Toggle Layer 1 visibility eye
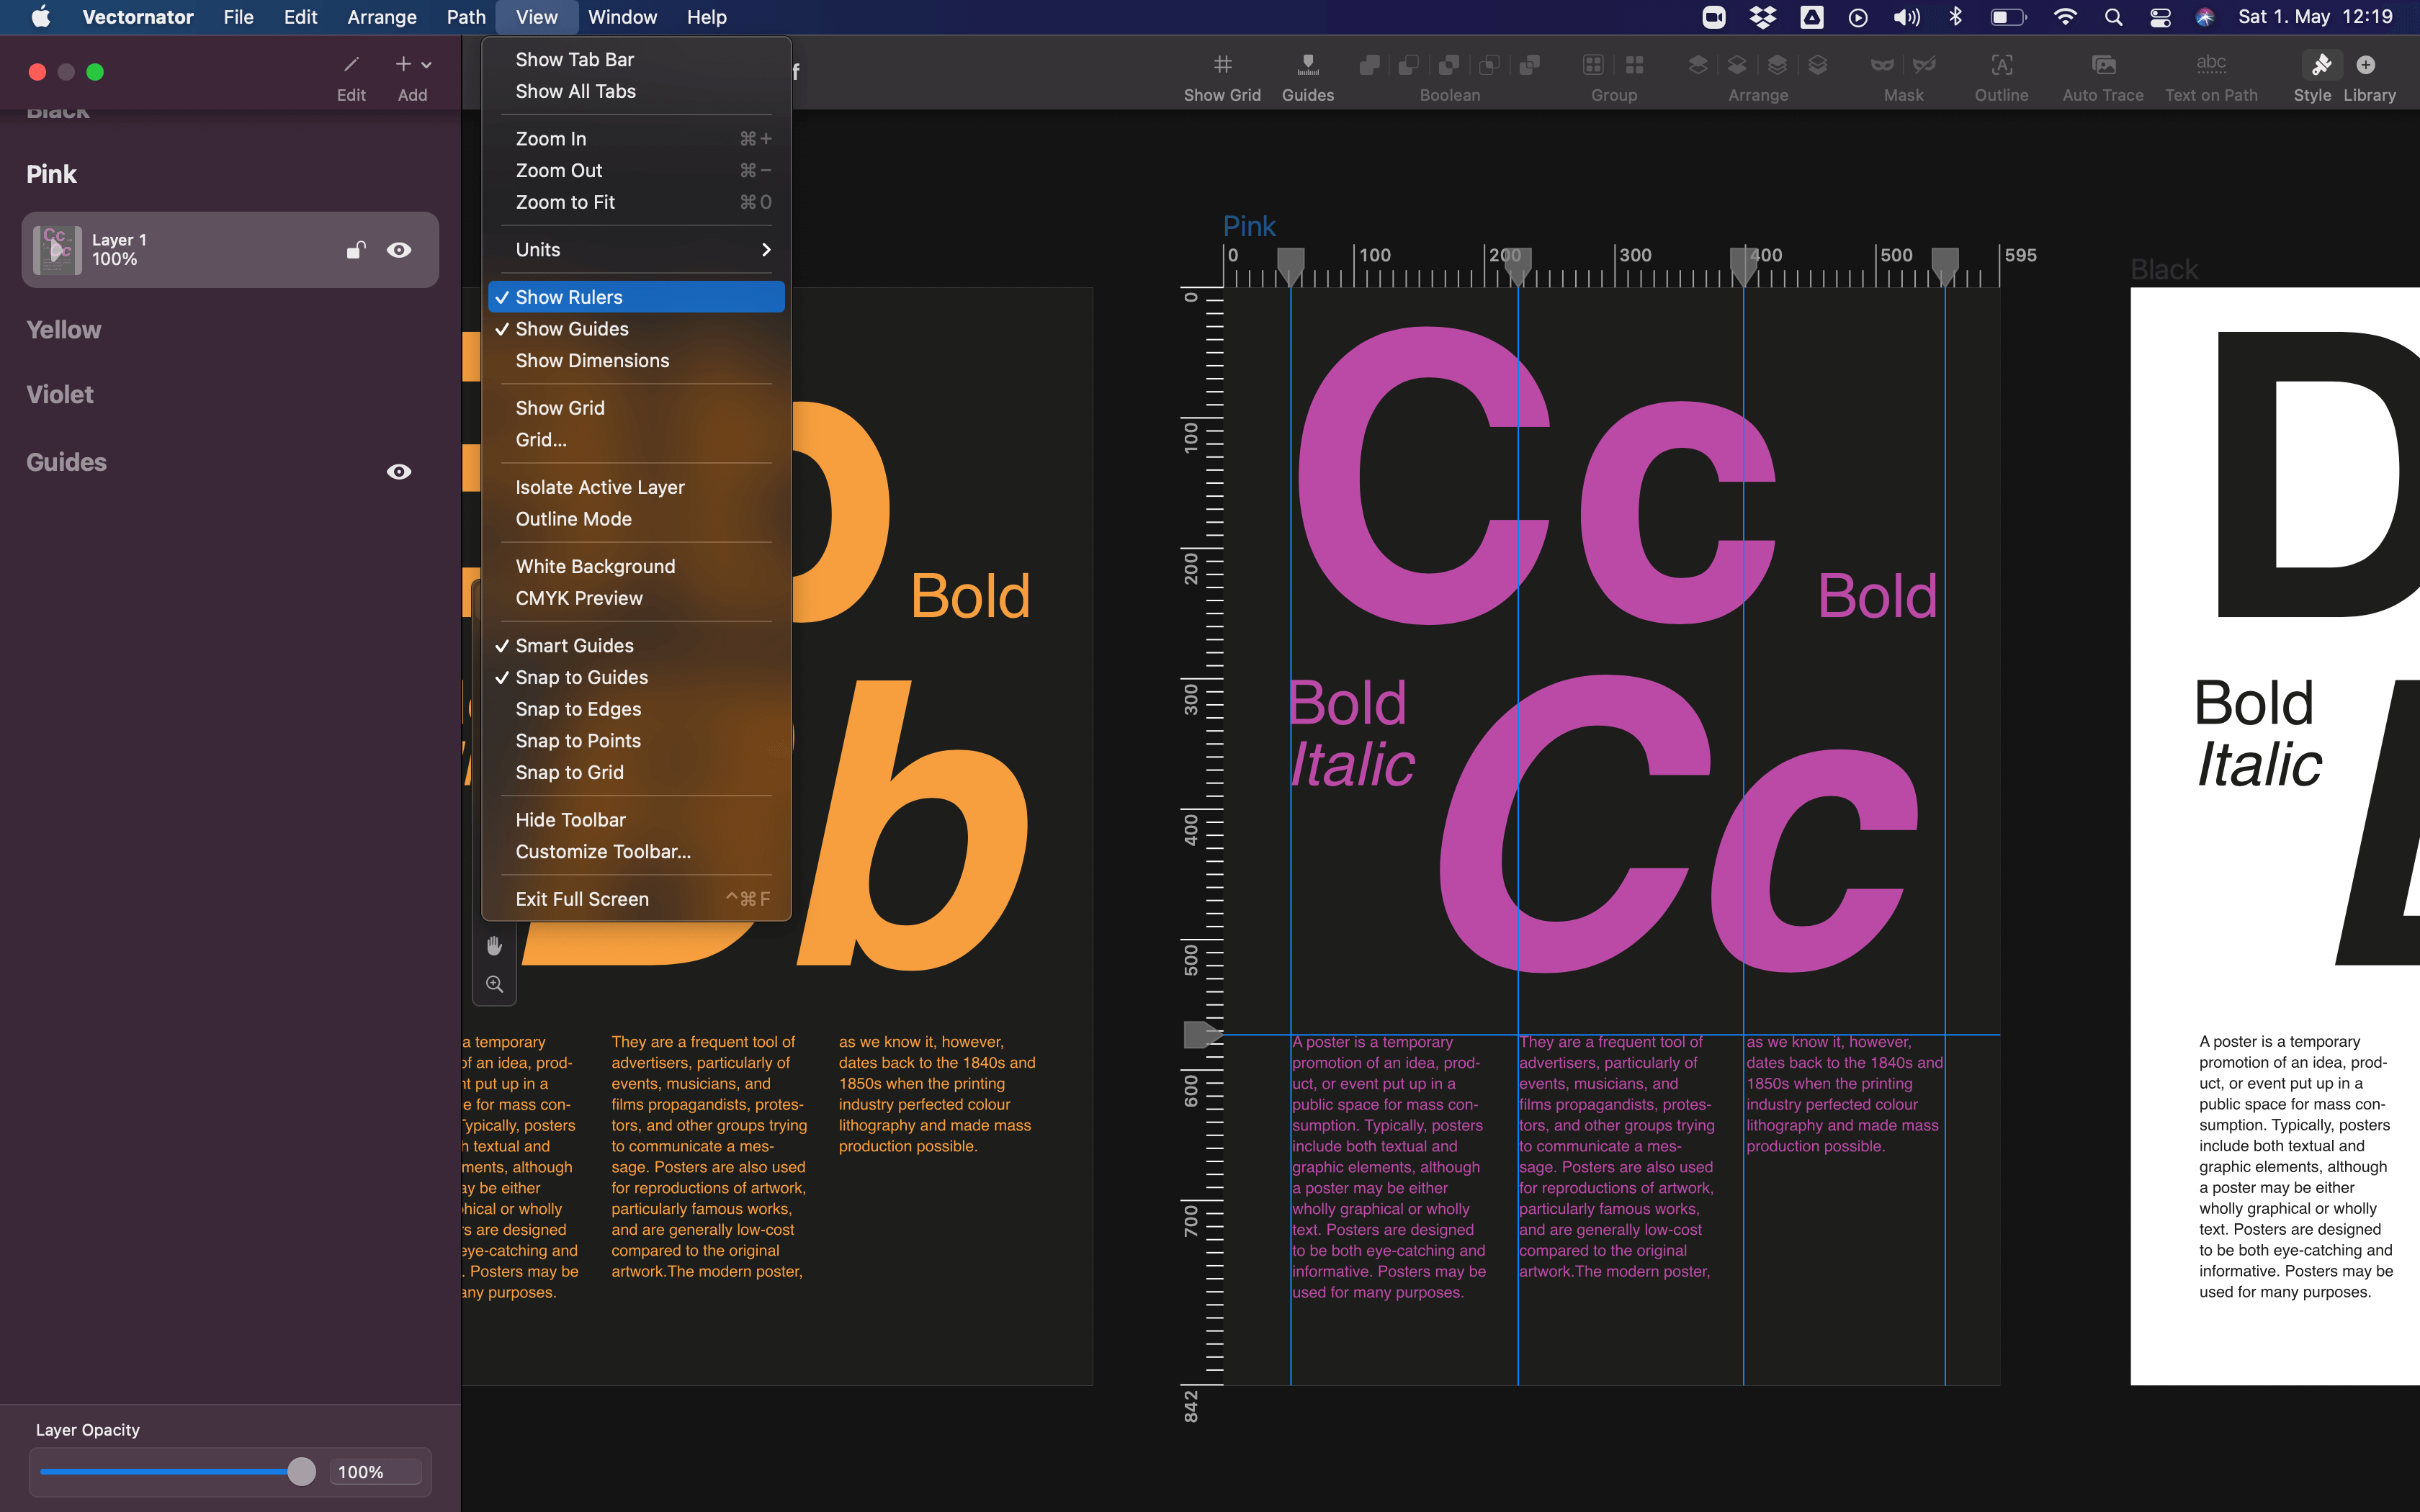 click(399, 250)
